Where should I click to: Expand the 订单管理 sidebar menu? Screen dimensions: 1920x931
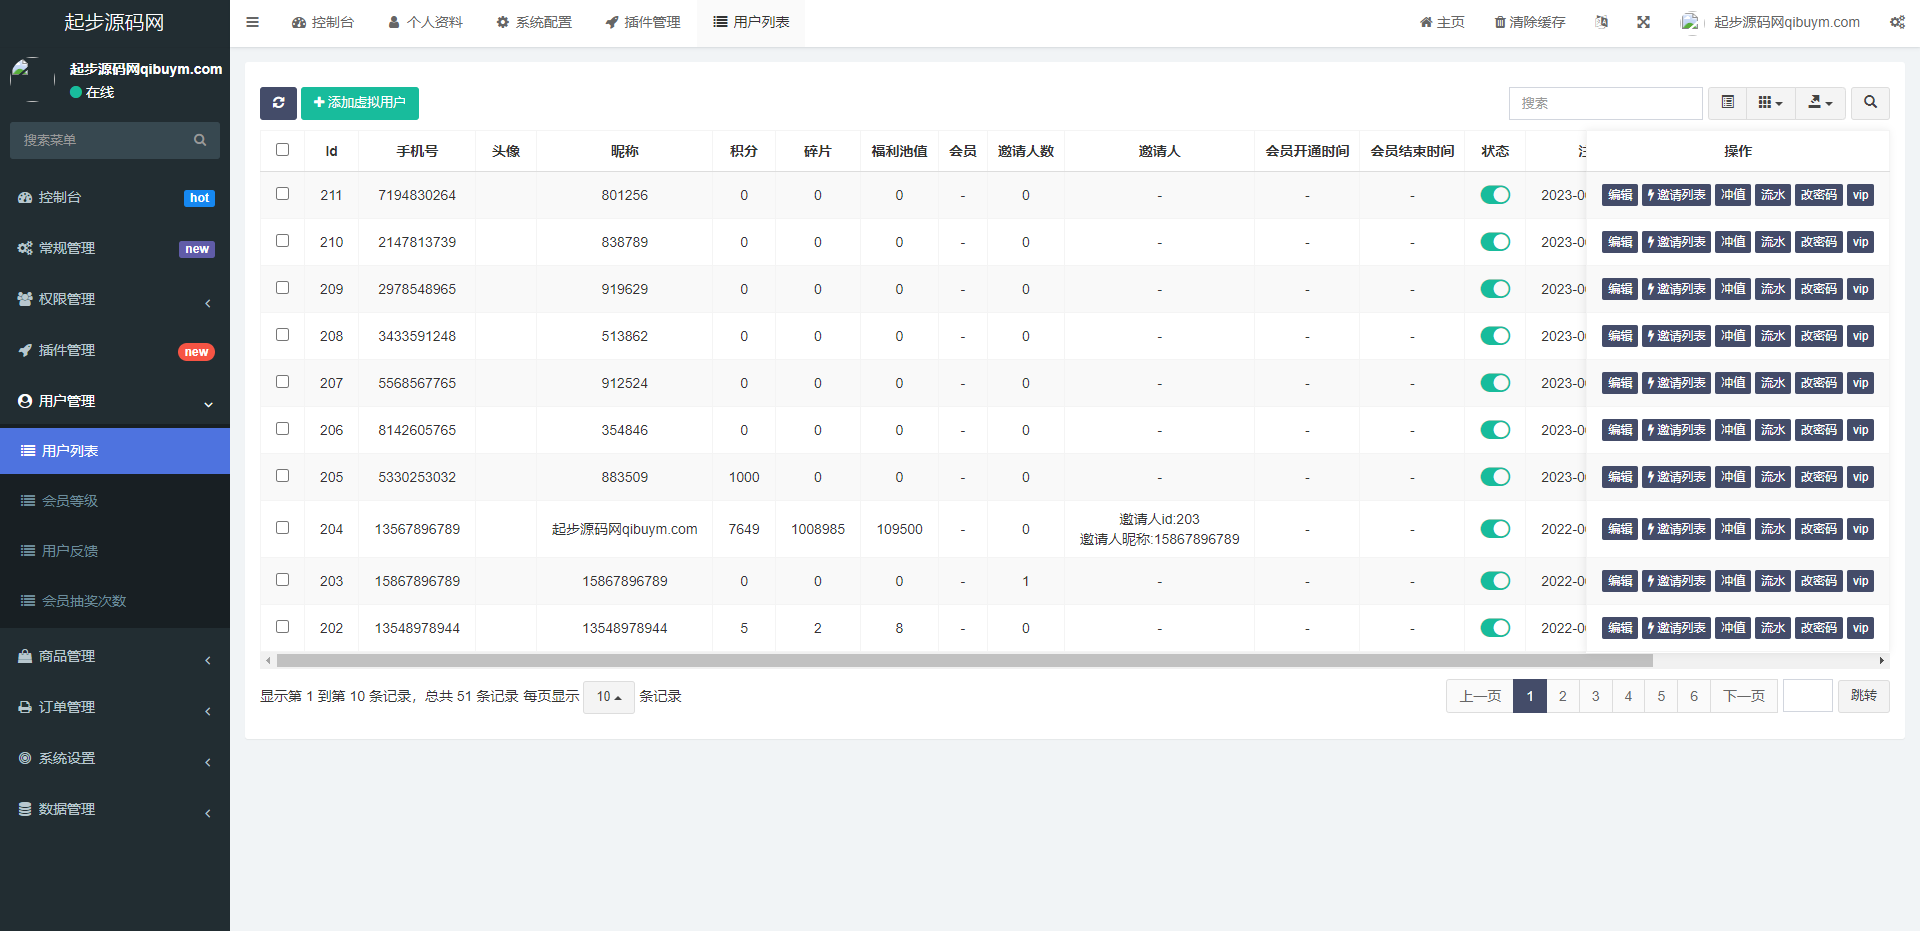click(x=115, y=708)
